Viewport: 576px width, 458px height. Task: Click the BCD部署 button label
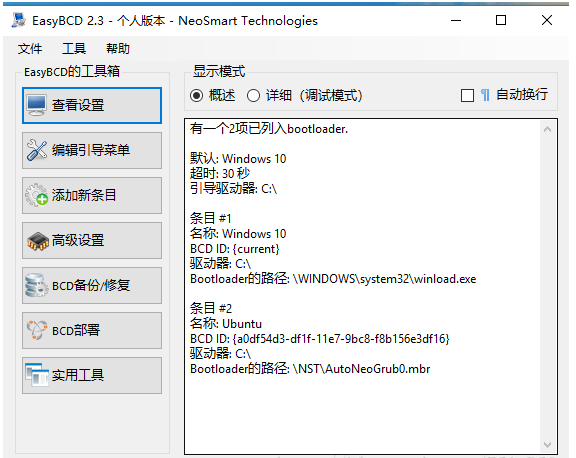(x=76, y=330)
